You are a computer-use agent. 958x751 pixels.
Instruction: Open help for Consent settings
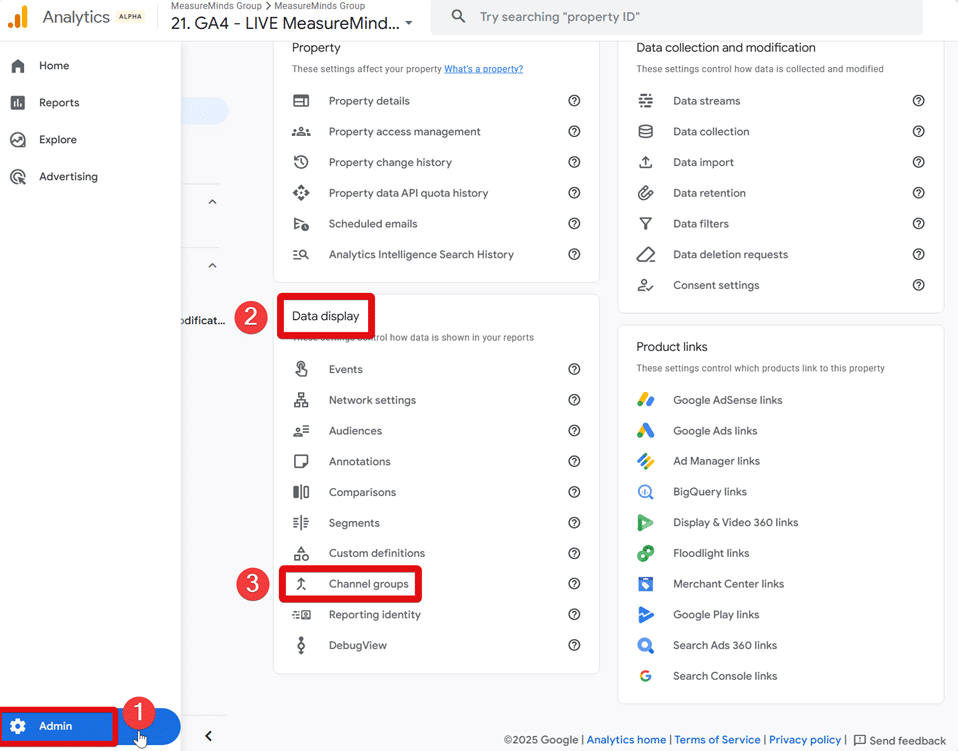pyautogui.click(x=918, y=285)
